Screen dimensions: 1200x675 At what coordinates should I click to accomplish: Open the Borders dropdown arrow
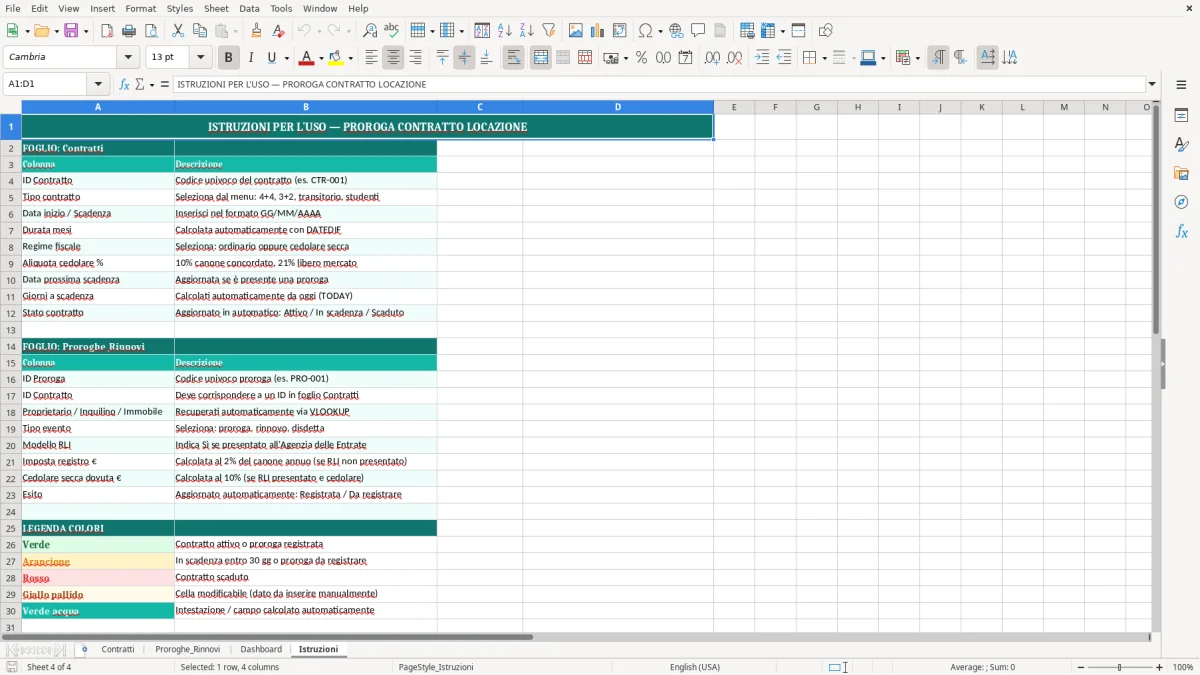[x=823, y=58]
